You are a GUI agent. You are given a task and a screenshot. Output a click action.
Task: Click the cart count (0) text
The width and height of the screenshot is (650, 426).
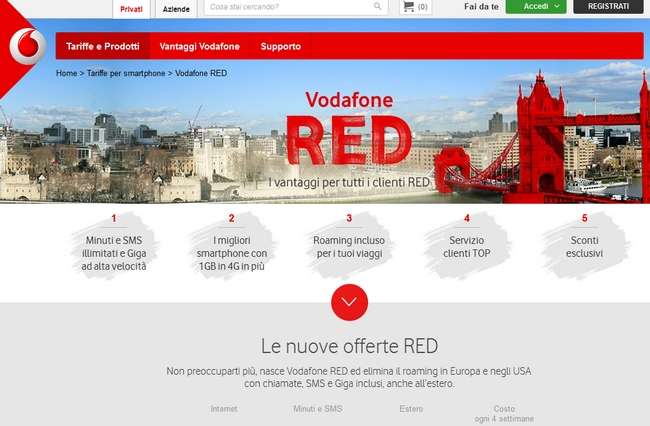tap(422, 7)
